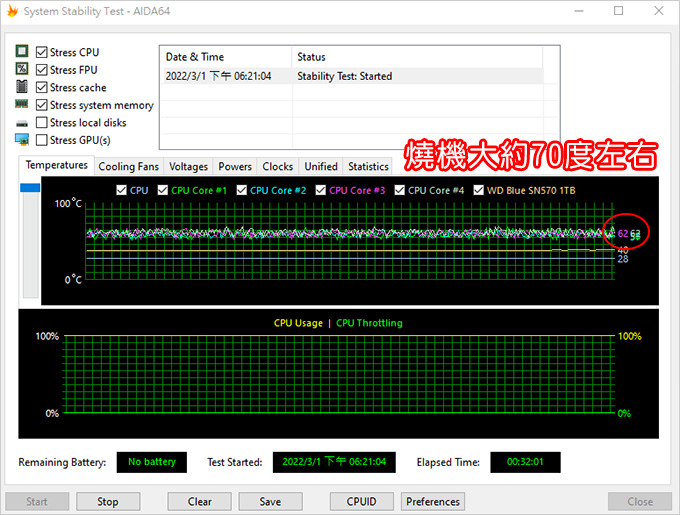Viewport: 680px width, 515px height.
Task: Switch to the Statistics tab
Action: coord(368,166)
